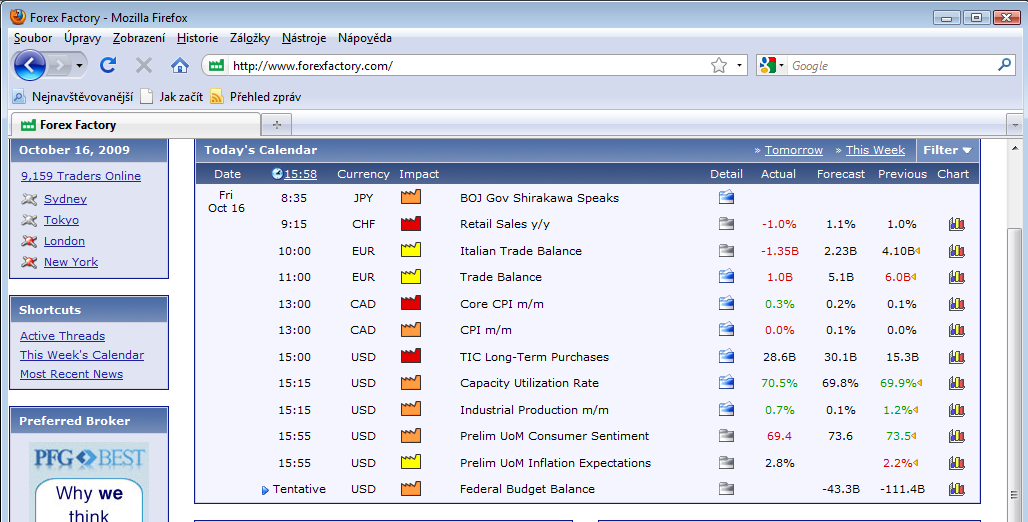Open the Záložky menu
The width and height of the screenshot is (1028, 522).
pyautogui.click(x=250, y=38)
